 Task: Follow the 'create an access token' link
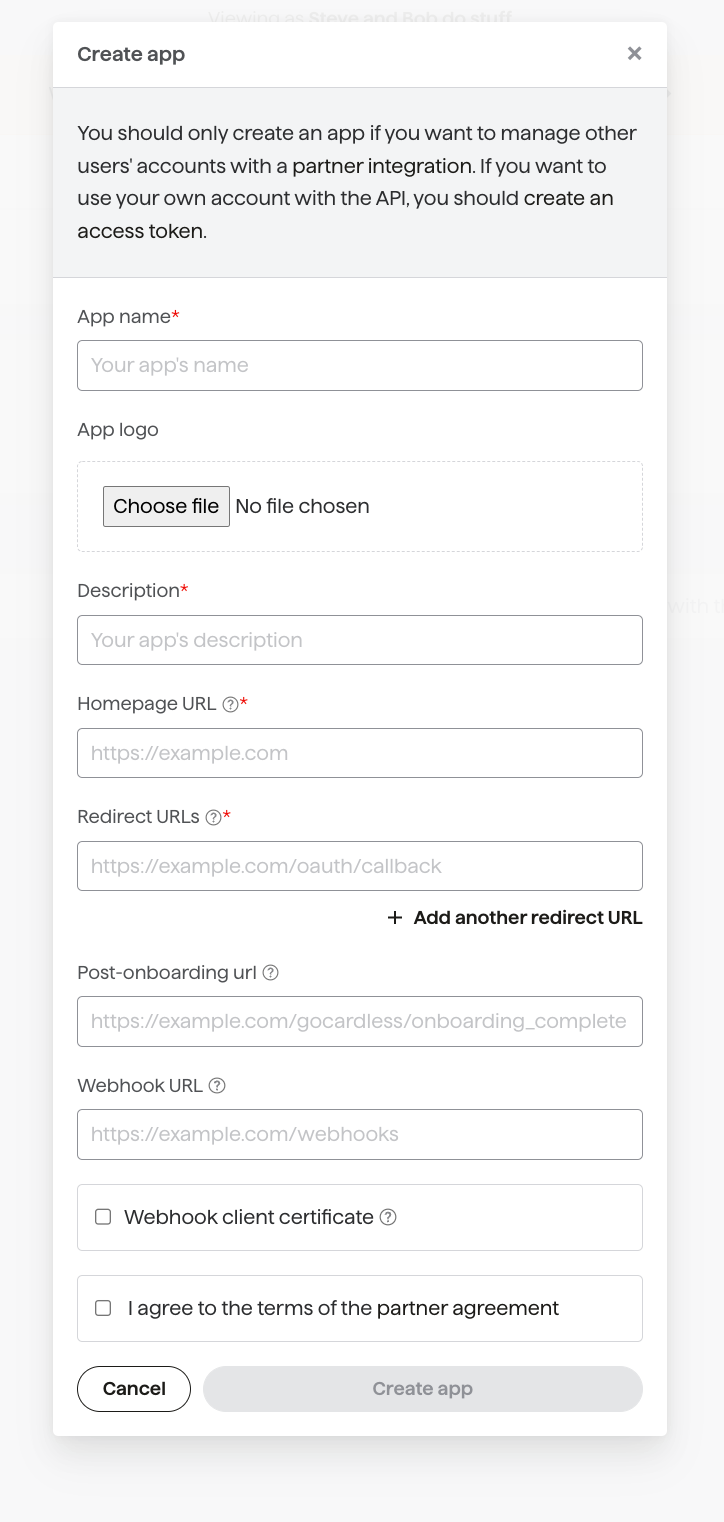(x=345, y=215)
